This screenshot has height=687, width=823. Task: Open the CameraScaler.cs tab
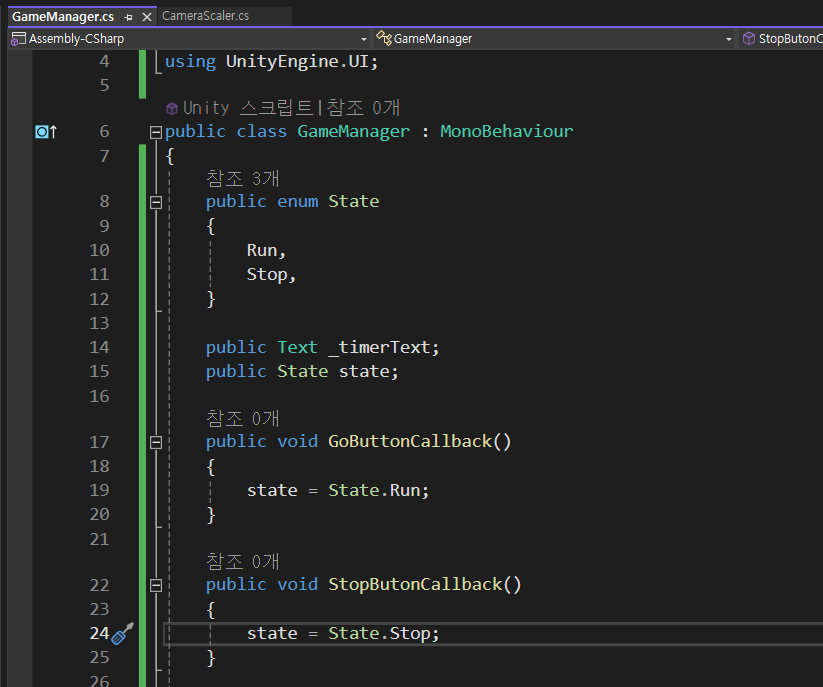tap(205, 16)
